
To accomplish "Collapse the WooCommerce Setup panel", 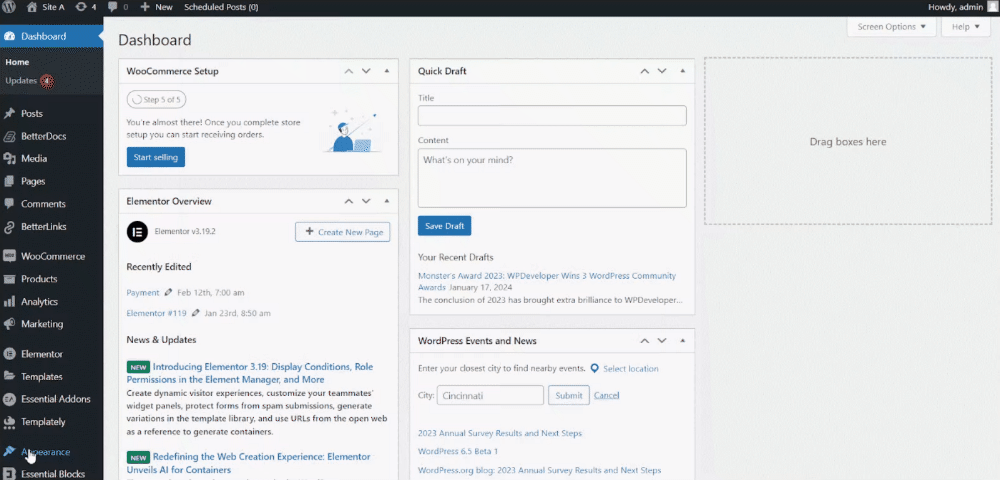I will click(386, 71).
